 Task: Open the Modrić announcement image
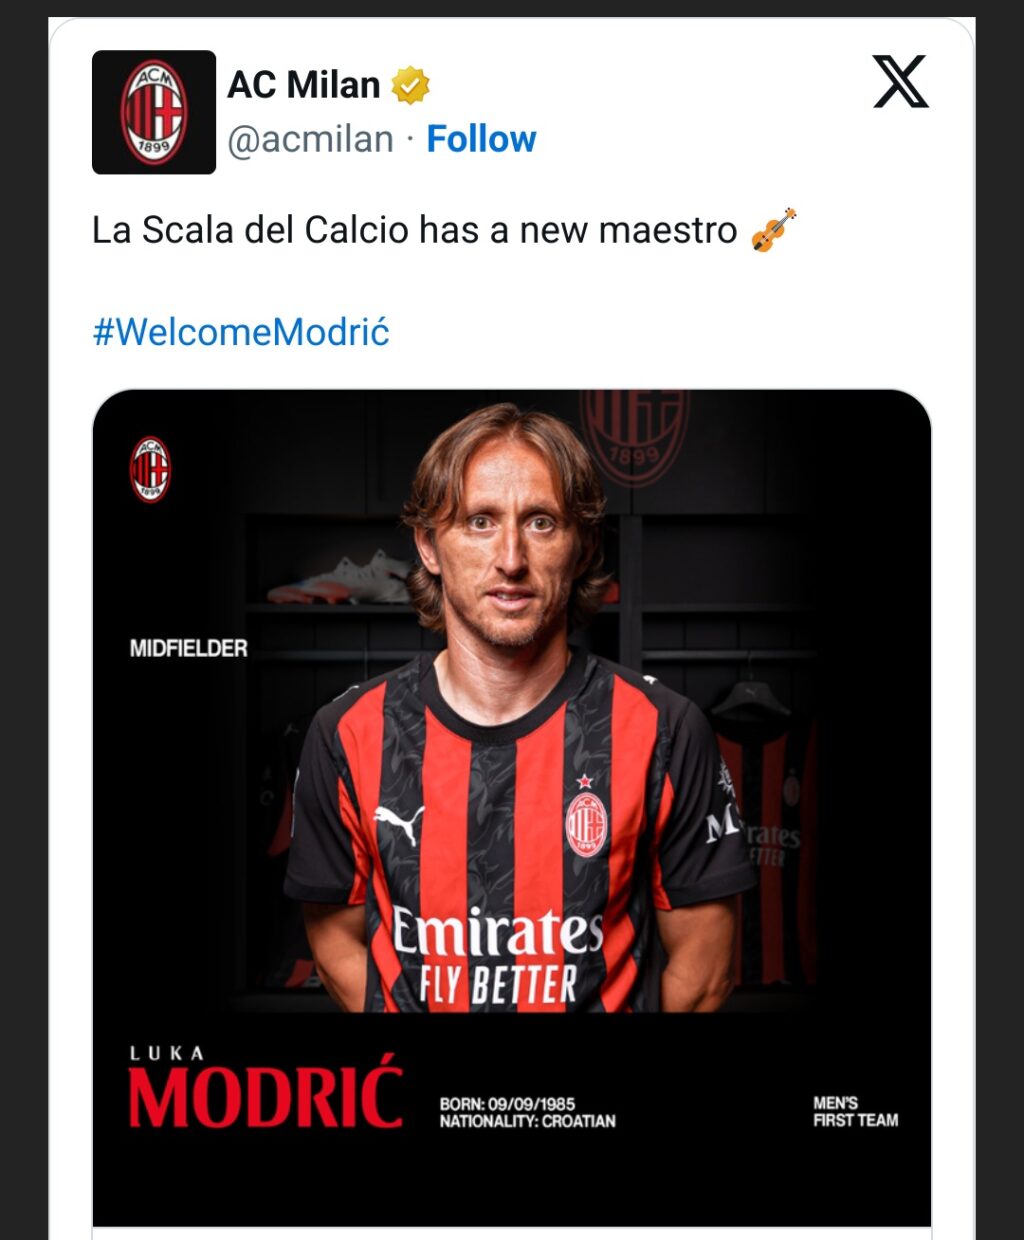512,808
